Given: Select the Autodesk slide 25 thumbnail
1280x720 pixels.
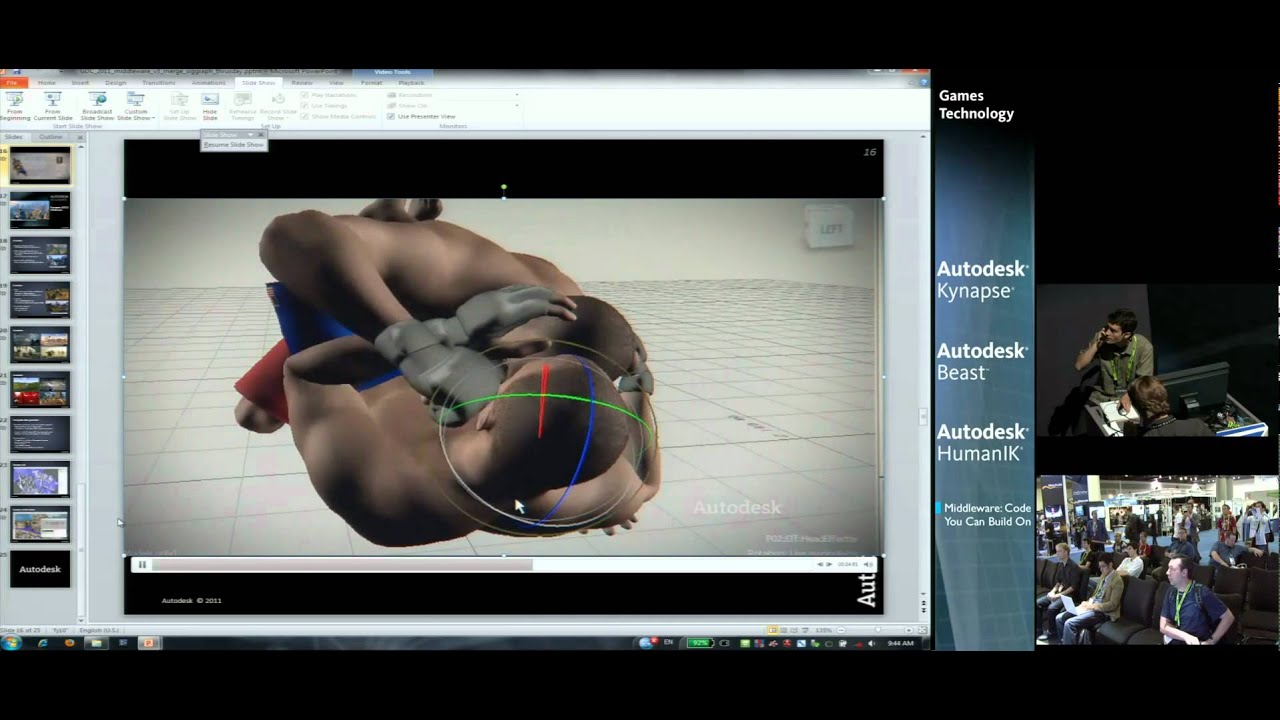Looking at the screenshot, I should [40, 569].
